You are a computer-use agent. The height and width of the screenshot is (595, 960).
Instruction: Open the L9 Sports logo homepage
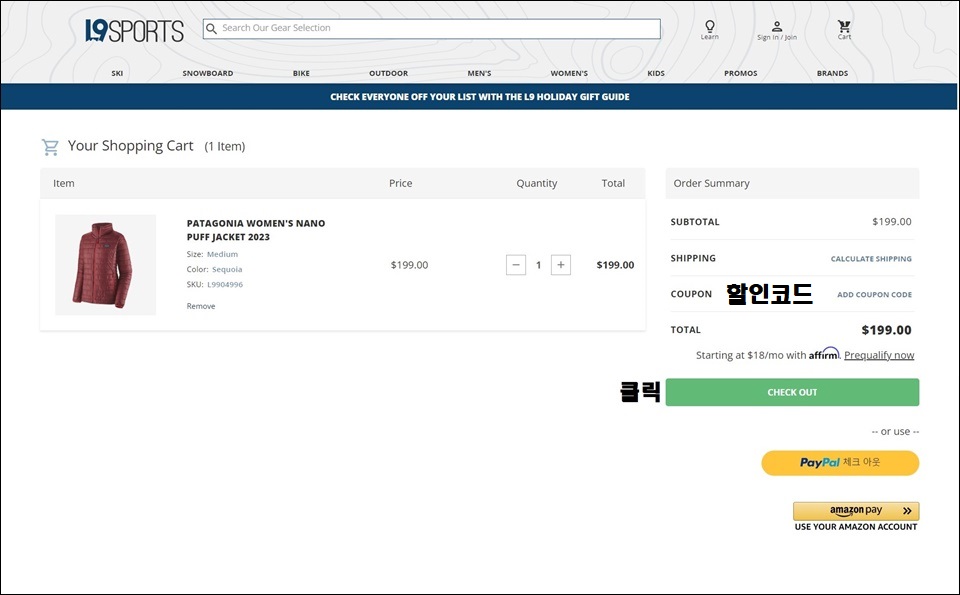coord(134,31)
